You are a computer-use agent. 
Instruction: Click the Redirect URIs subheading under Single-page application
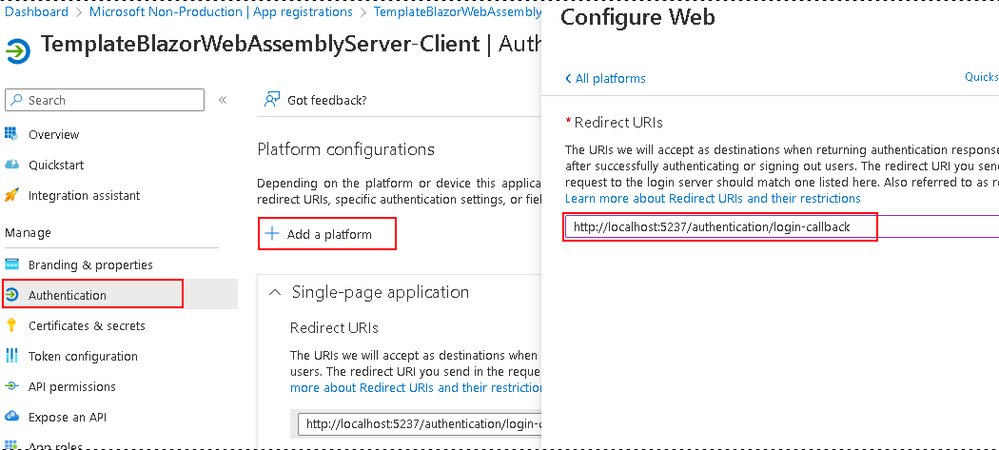coord(334,328)
